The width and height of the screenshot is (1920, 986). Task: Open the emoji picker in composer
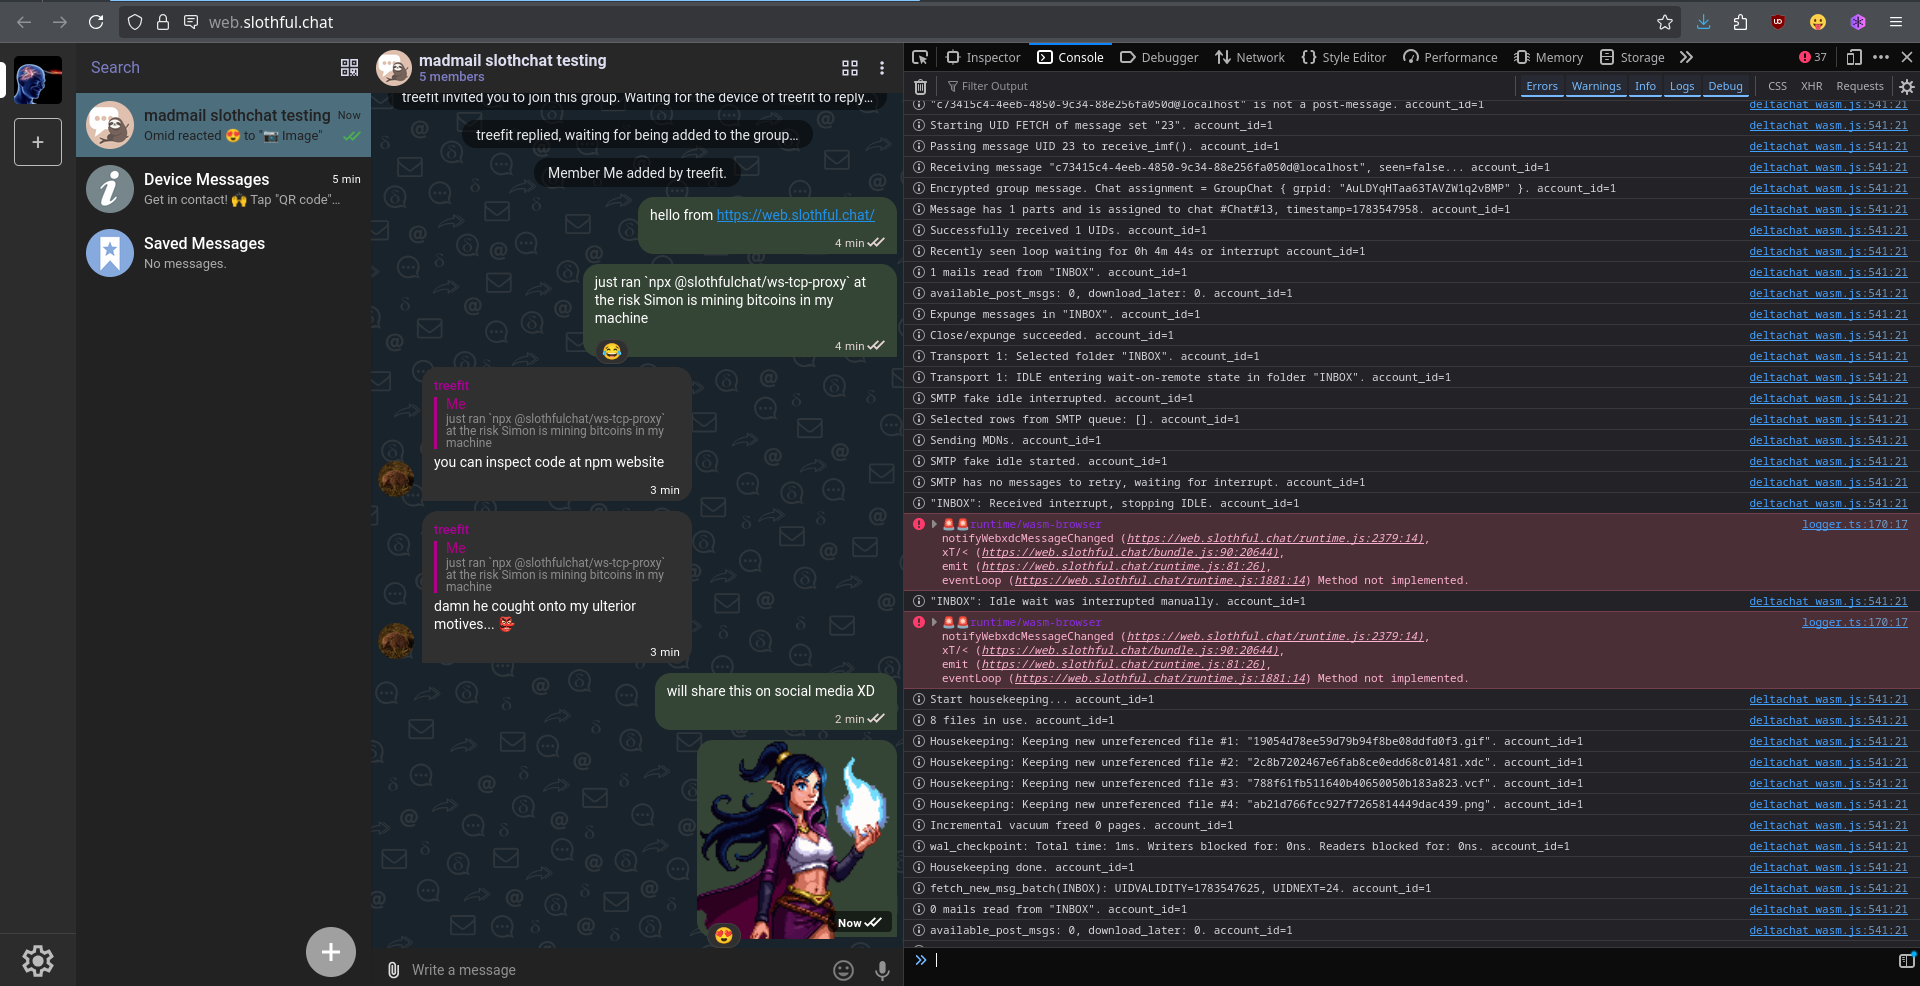844,970
